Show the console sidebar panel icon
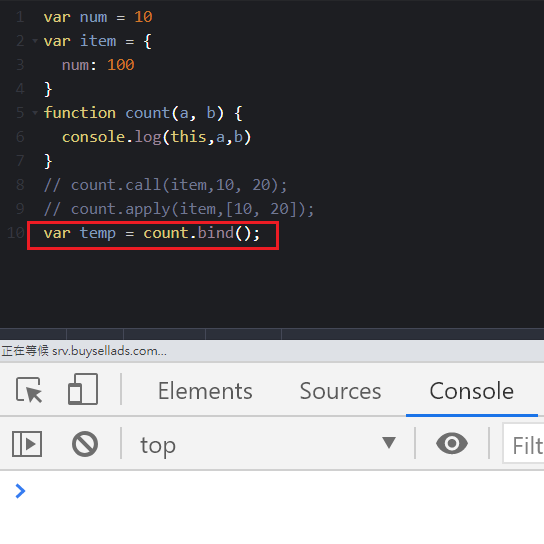Screen dimensions: 544x544 [x=27, y=444]
